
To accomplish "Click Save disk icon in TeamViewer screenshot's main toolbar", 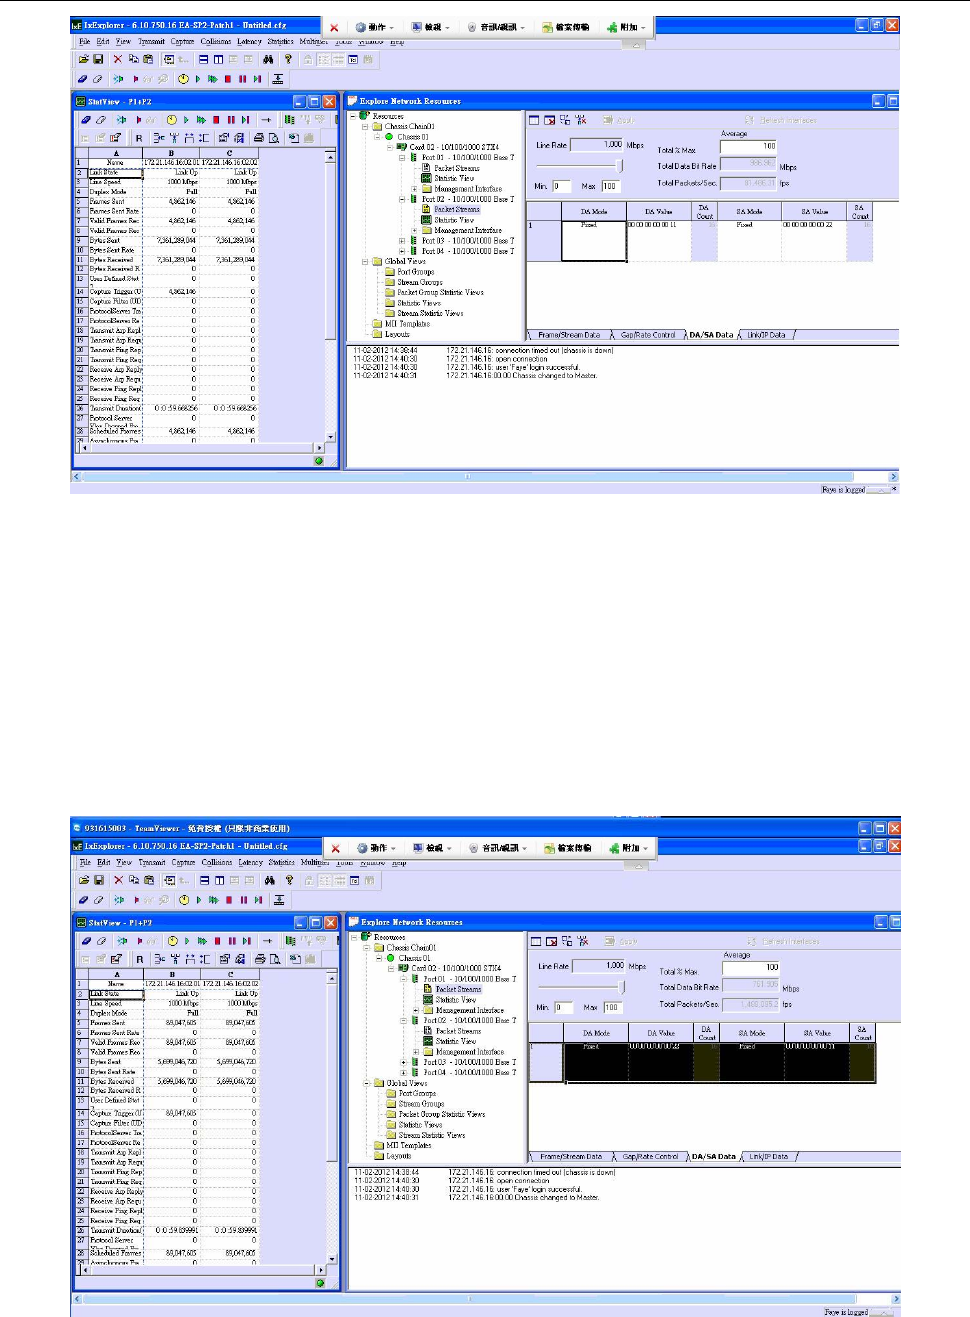I will 99,880.
